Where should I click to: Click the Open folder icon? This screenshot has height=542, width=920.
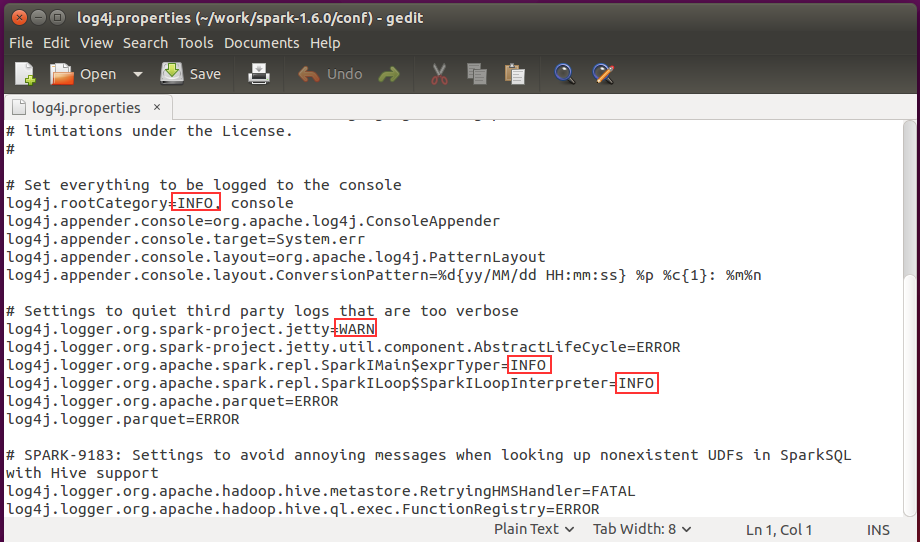click(x=62, y=74)
